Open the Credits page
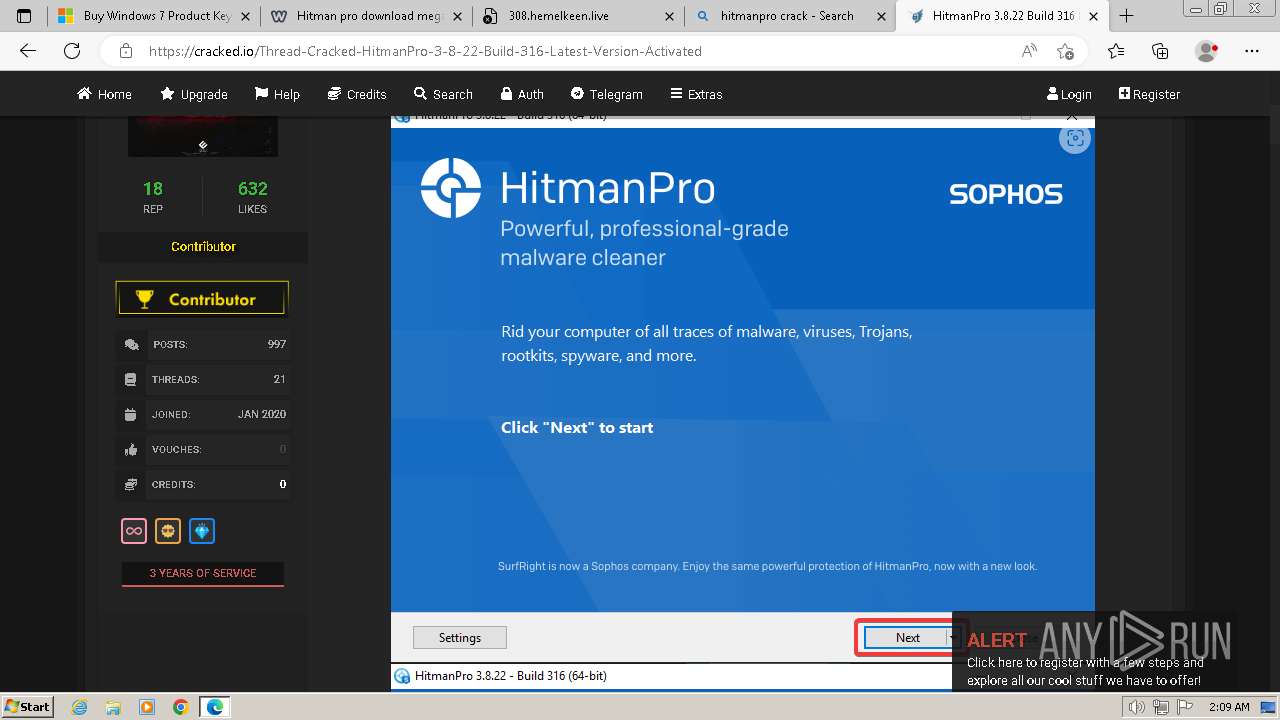This screenshot has width=1280, height=720. 357,94
